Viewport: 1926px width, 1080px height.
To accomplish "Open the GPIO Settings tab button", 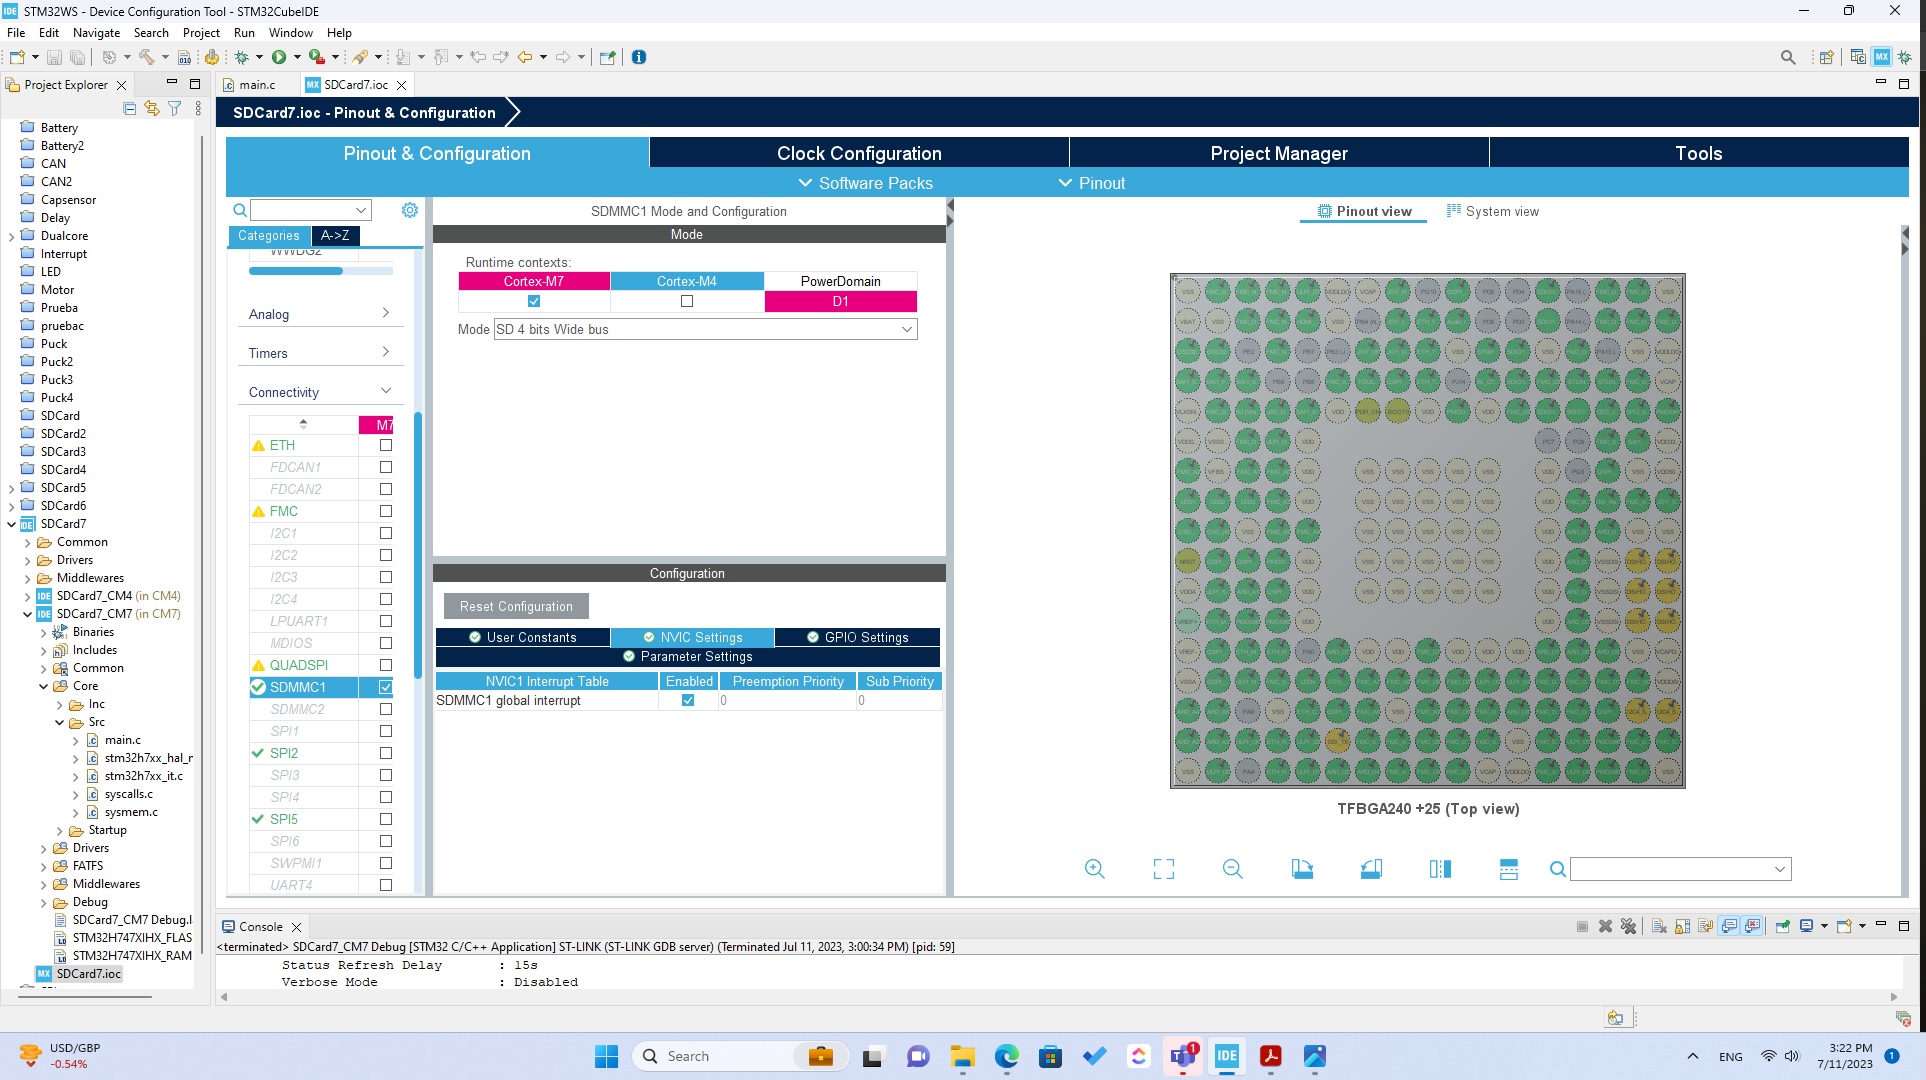I will point(858,637).
